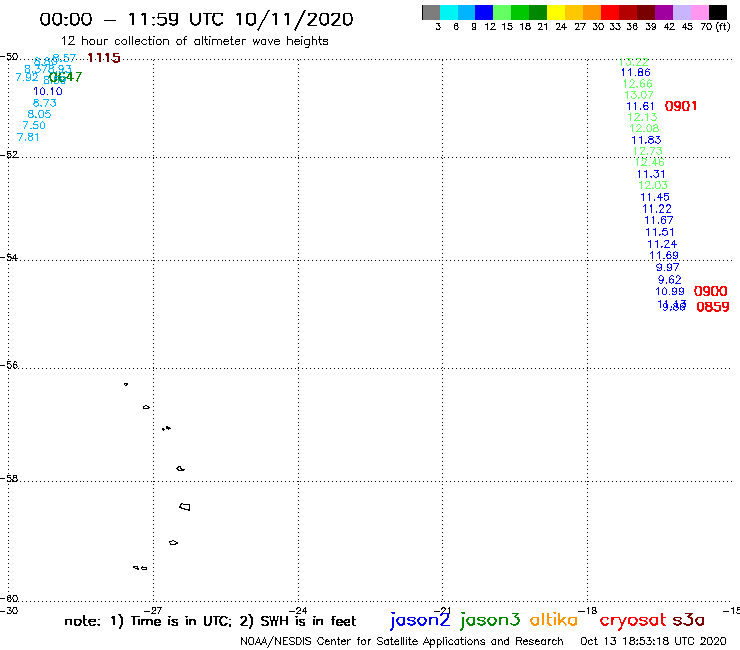
Task: Click the 0859 pass time label
Action: tap(713, 307)
